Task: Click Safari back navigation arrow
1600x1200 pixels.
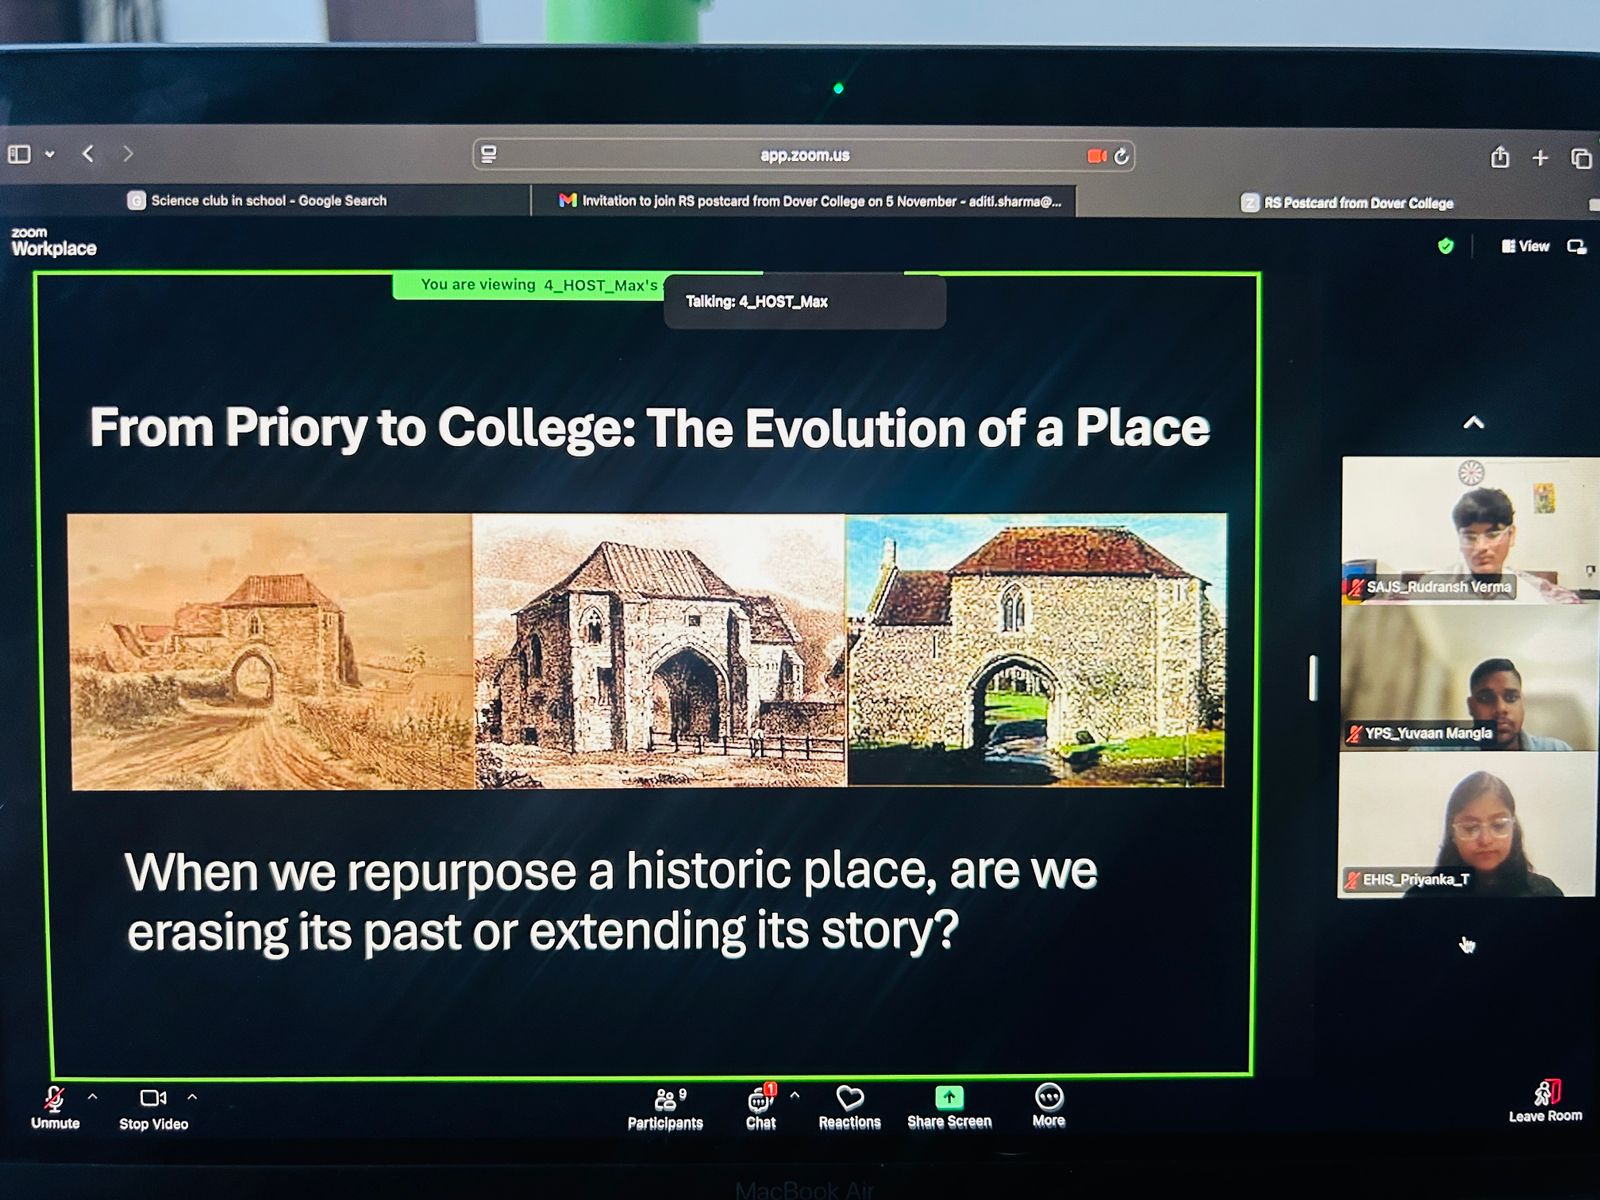Action: (x=88, y=154)
